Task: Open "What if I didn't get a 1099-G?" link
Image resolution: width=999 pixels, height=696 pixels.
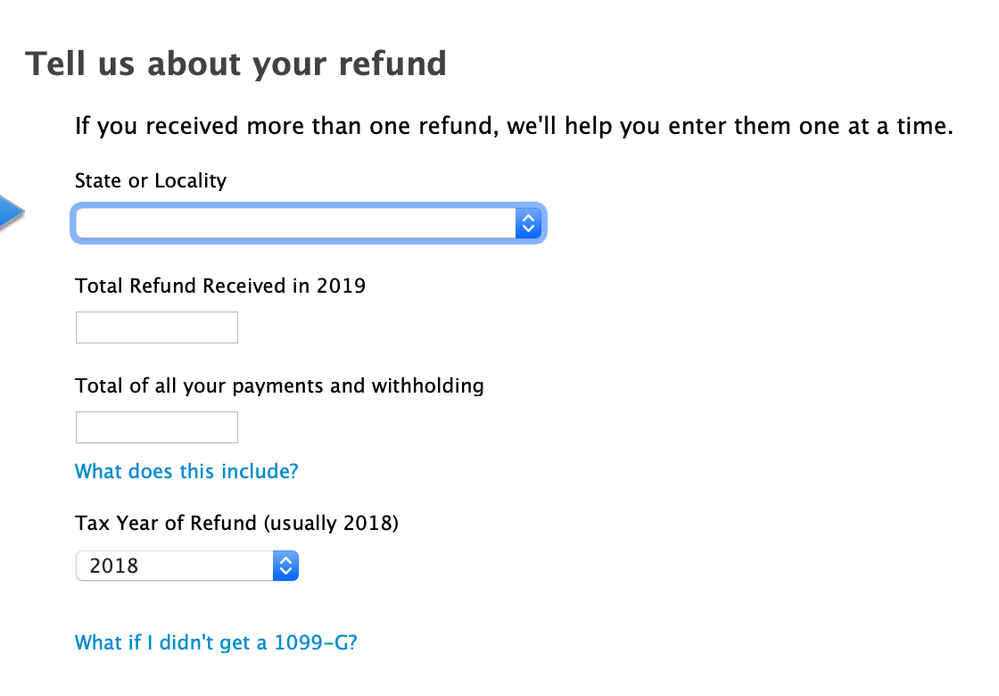Action: [x=216, y=642]
